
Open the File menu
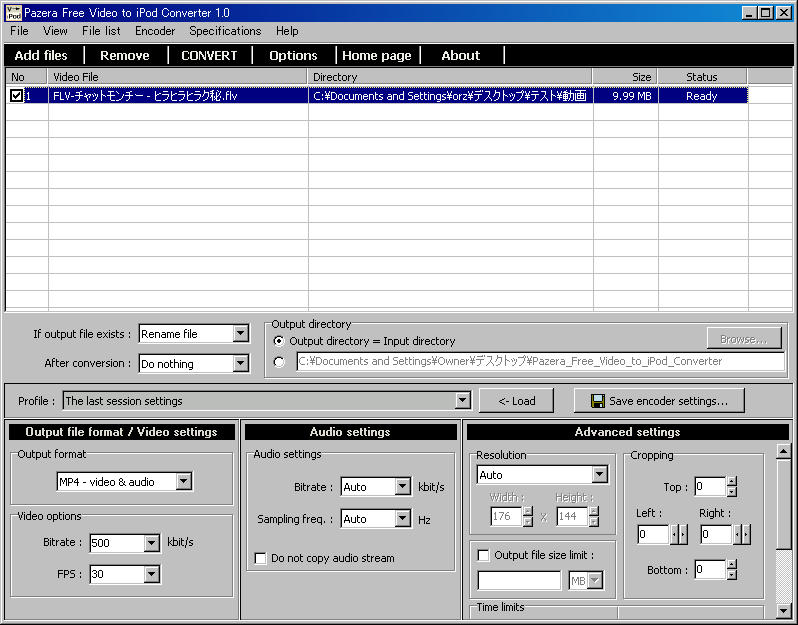tap(19, 31)
